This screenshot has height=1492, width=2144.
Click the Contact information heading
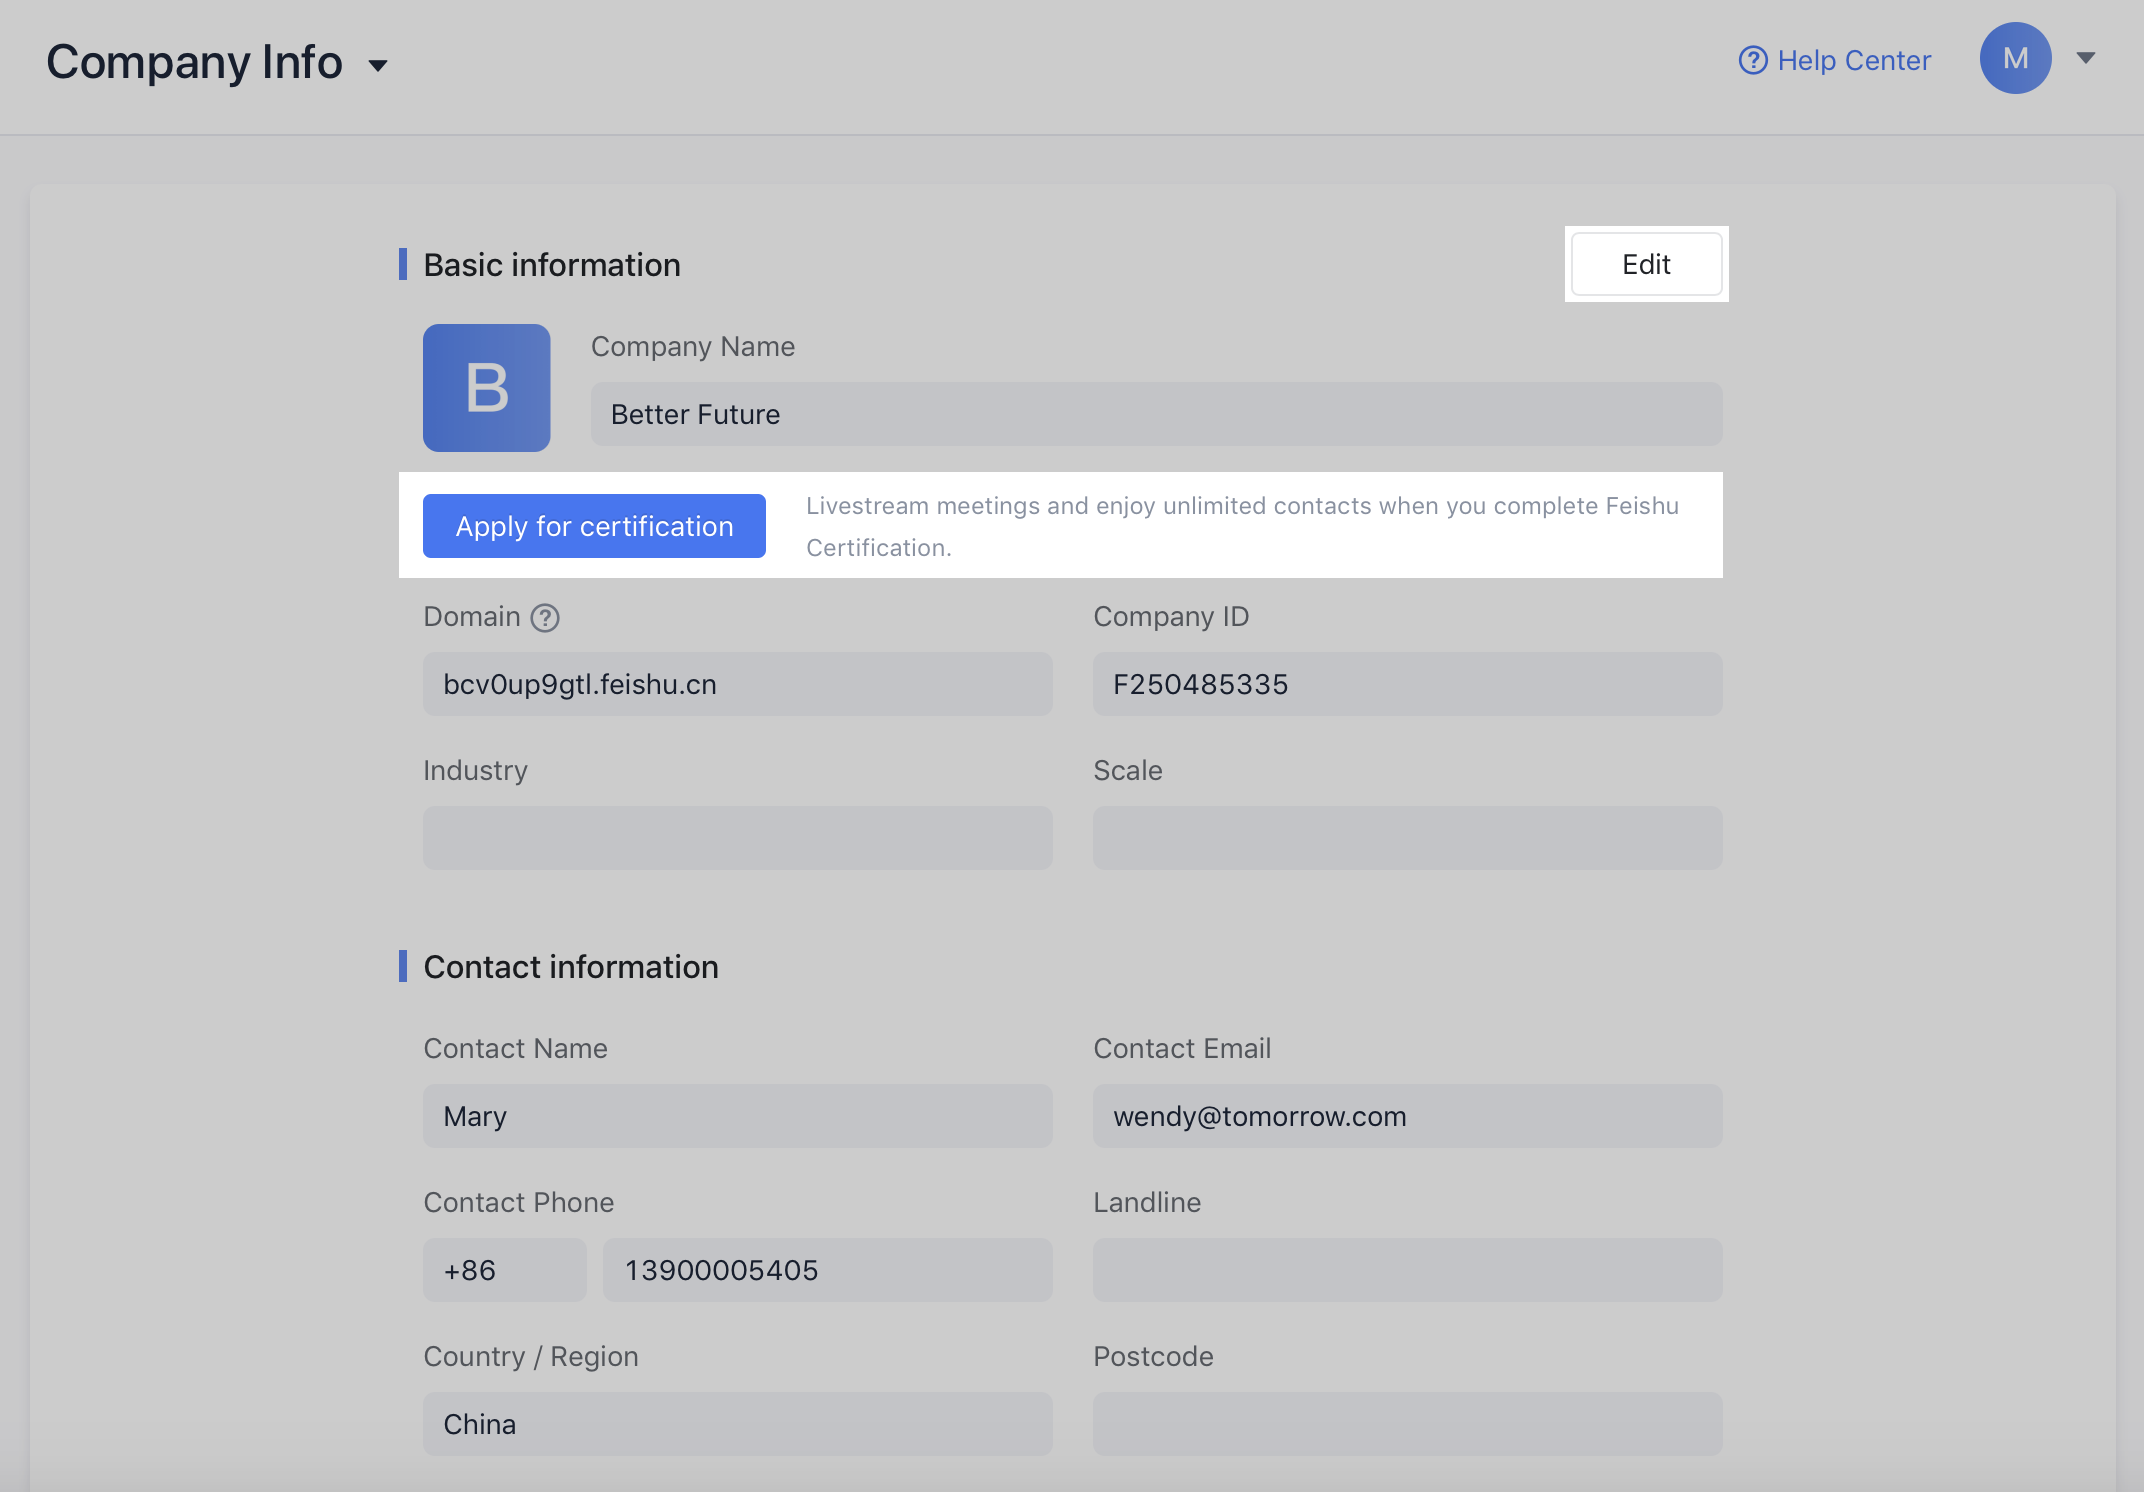coord(571,967)
